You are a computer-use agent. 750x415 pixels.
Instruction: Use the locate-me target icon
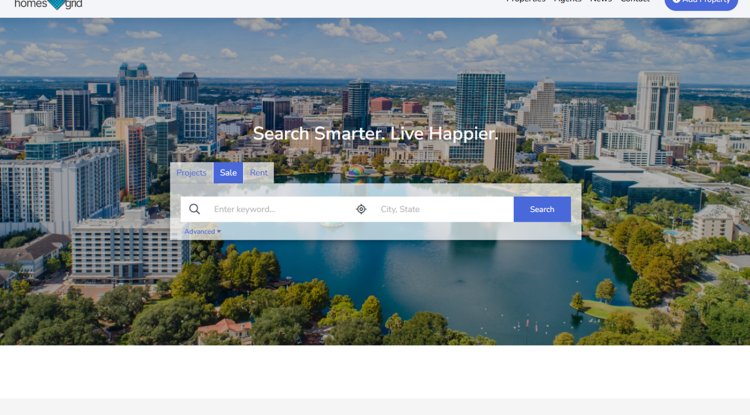(x=361, y=209)
